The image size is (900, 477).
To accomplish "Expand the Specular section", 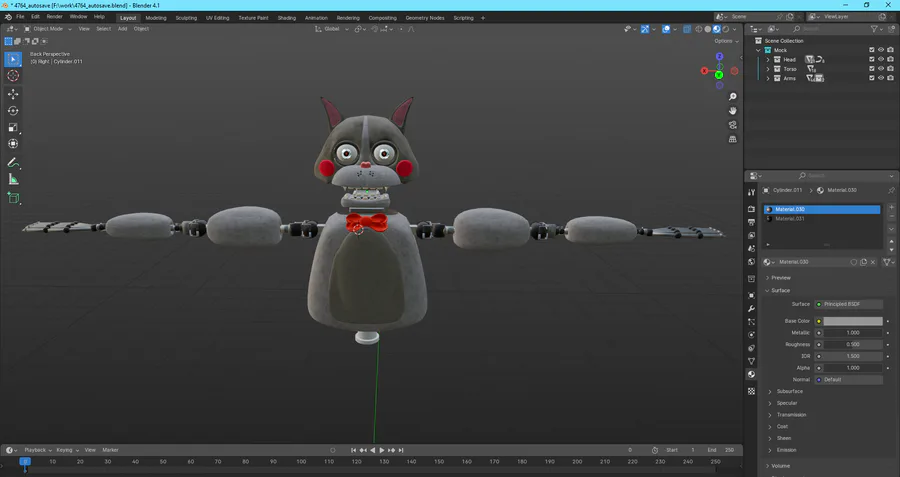I will [x=786, y=403].
